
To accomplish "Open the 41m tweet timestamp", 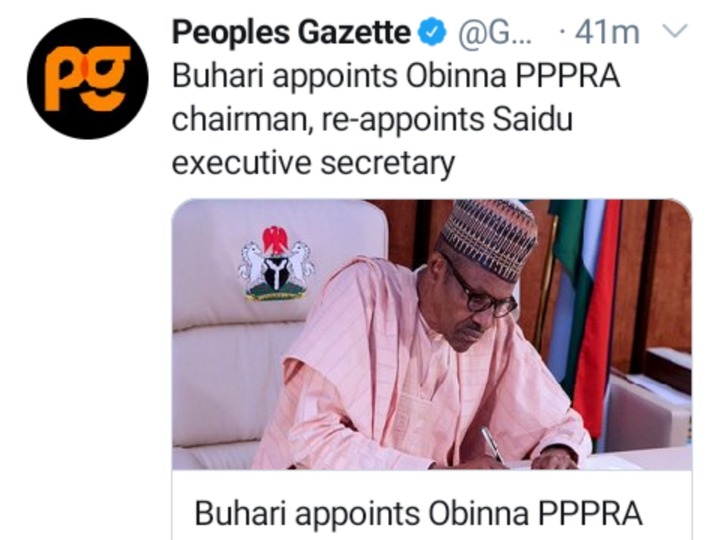I will 608,33.
